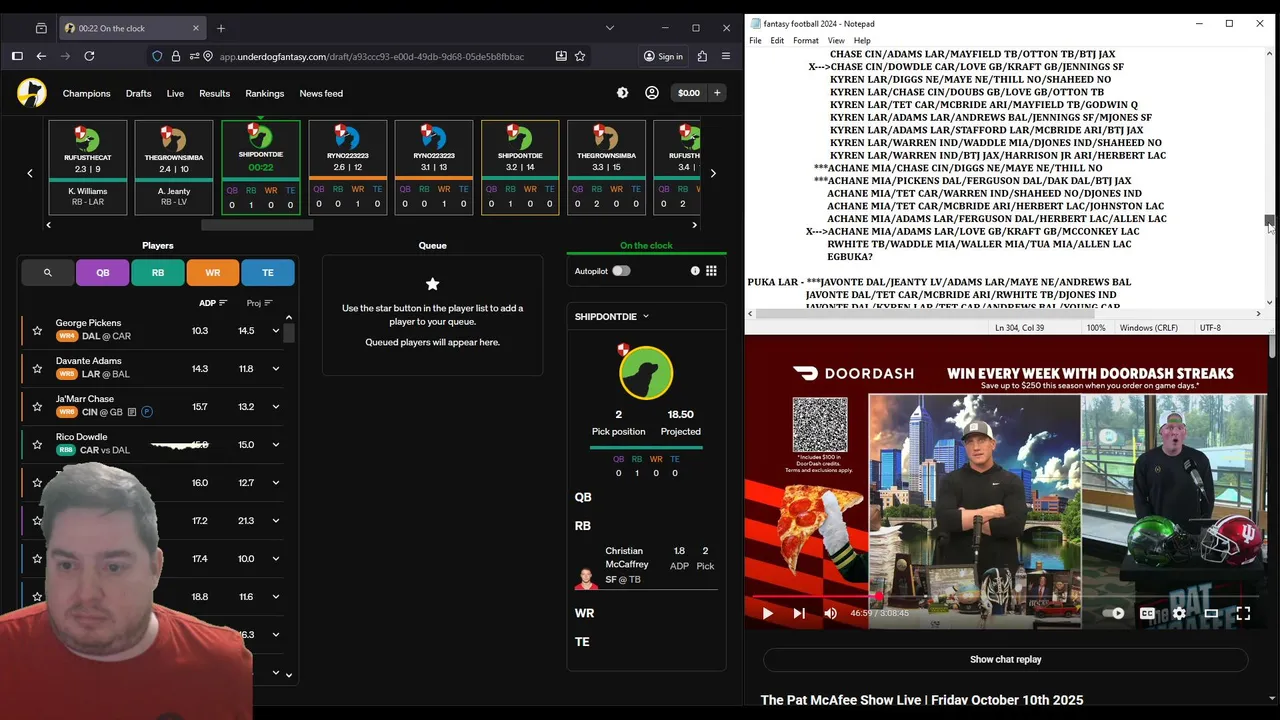Open the browser tab list dropdown
This screenshot has height=720, width=1280.
coord(610,28)
